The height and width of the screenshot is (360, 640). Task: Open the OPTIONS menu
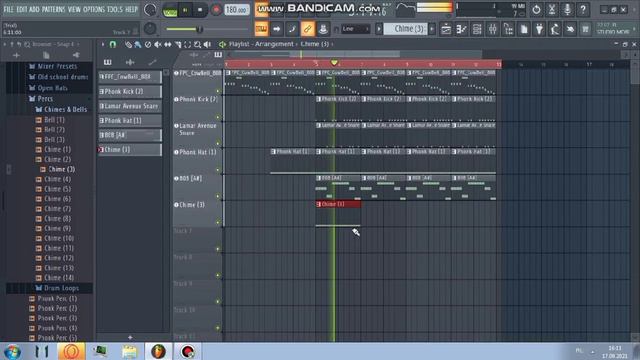94,9
